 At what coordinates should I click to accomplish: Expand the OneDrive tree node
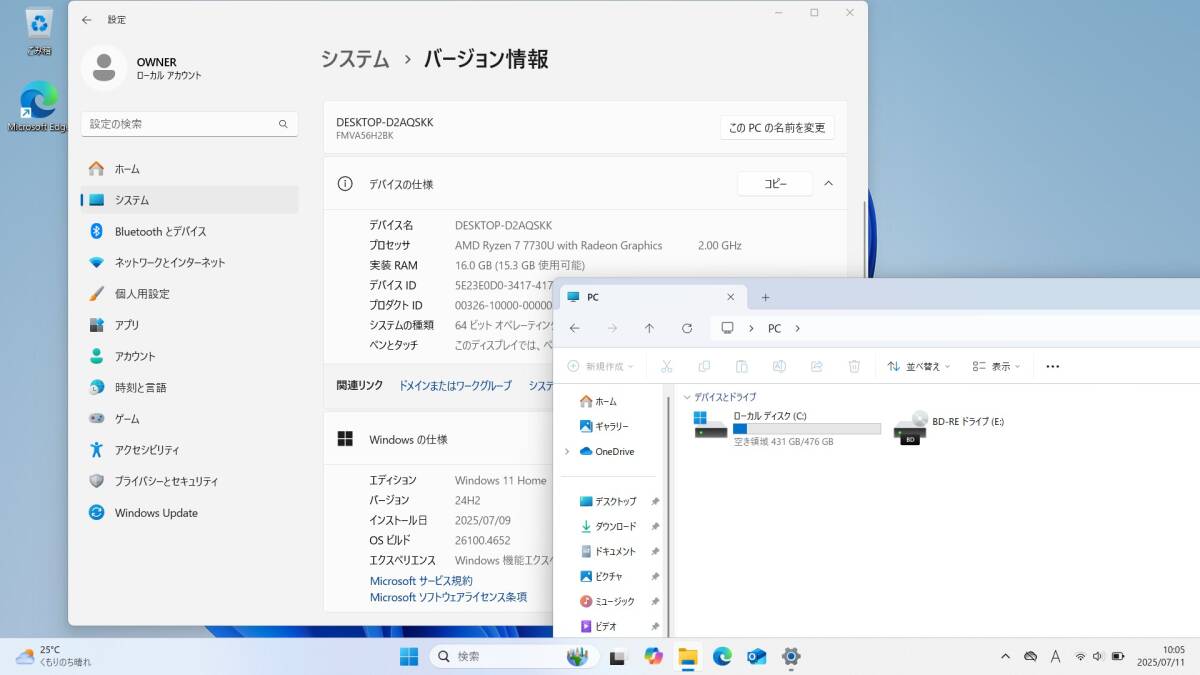[569, 451]
